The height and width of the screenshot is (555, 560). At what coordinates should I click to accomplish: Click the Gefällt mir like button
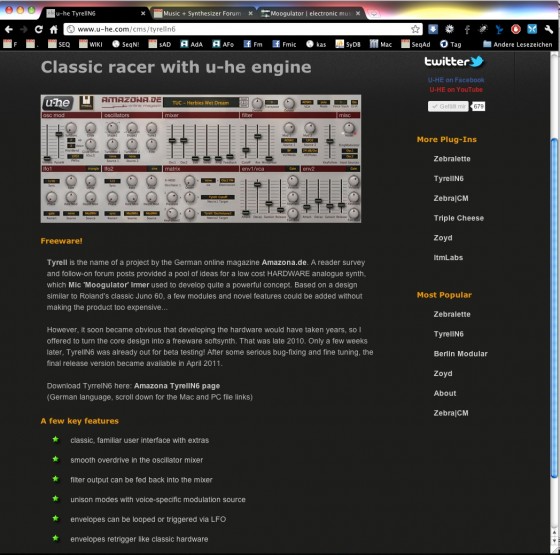point(448,106)
